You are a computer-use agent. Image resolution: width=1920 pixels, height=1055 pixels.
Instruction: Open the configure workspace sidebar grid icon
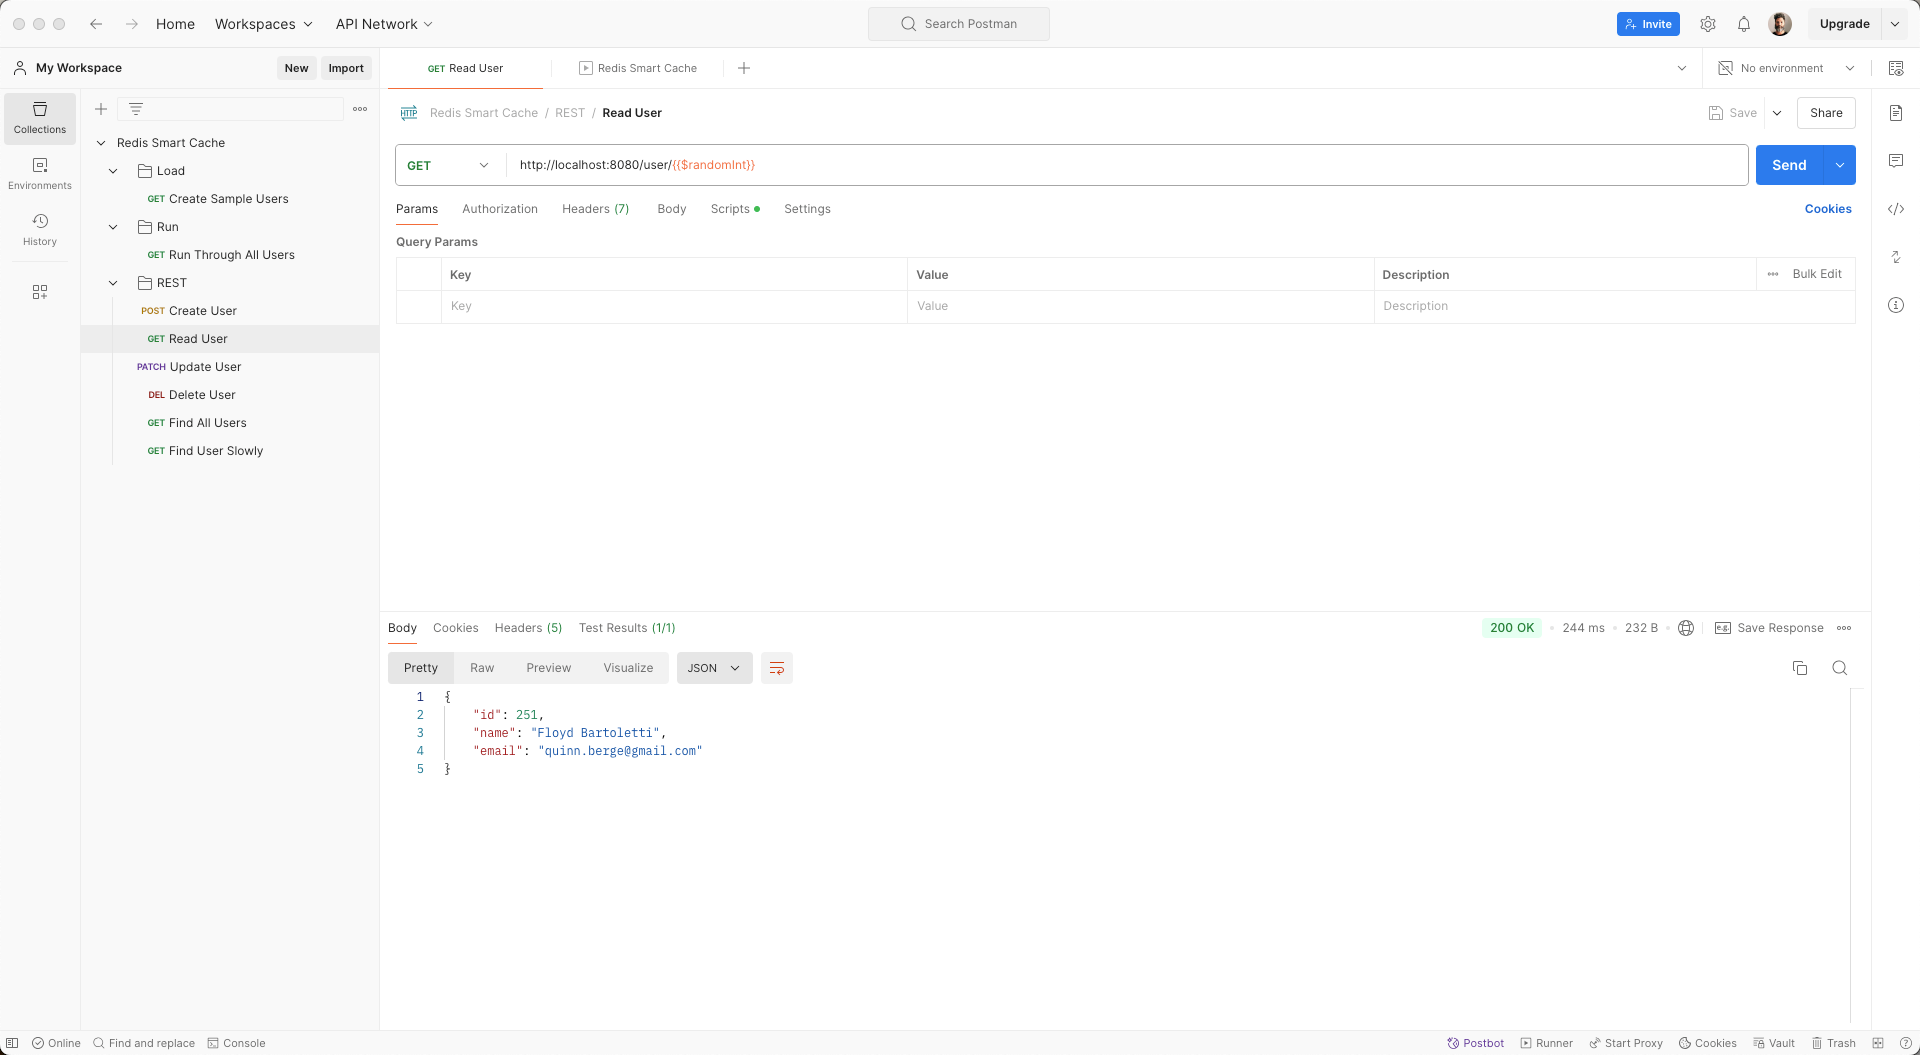40,292
